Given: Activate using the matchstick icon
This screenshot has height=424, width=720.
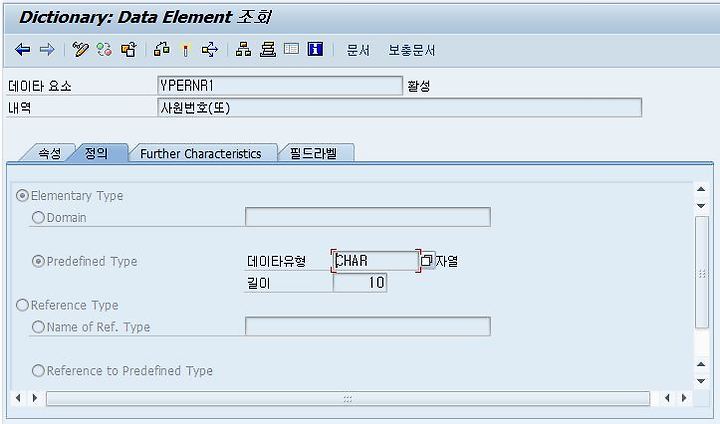Looking at the screenshot, I should tap(186, 50).
